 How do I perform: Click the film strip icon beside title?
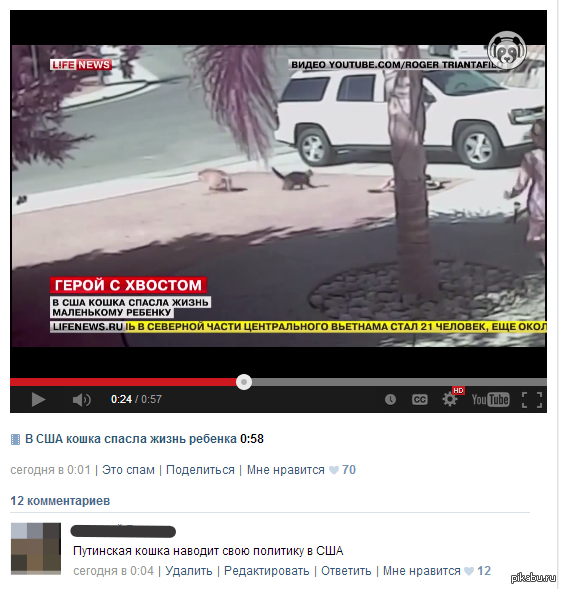click(x=15, y=439)
